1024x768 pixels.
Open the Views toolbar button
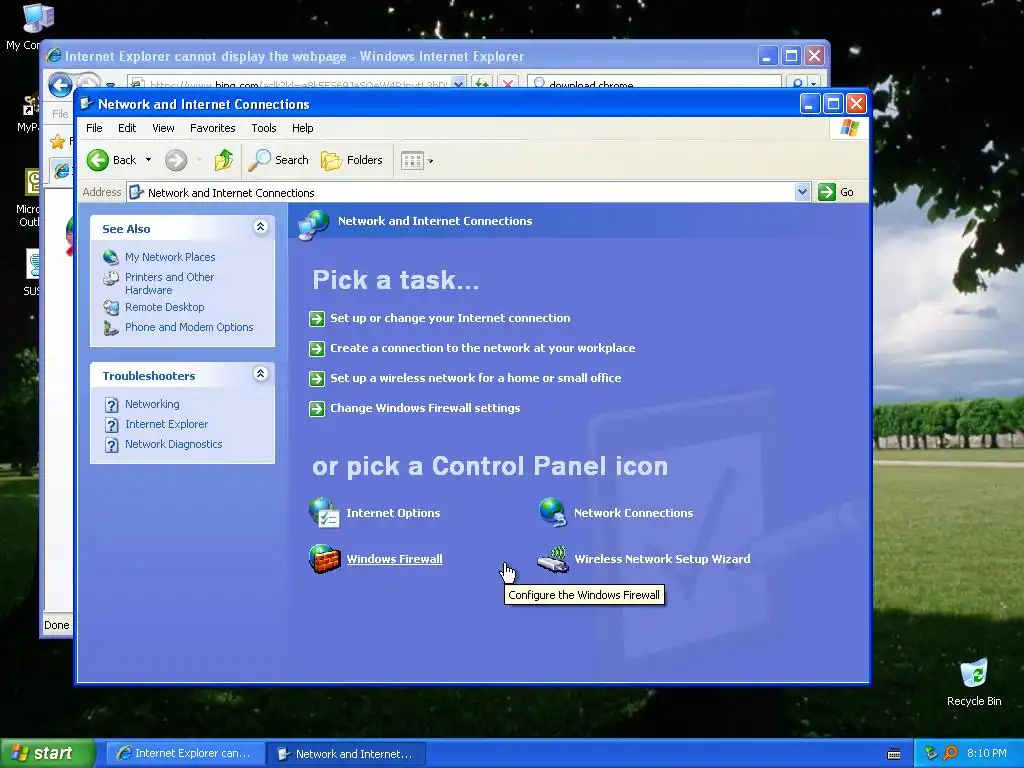[x=417, y=160]
